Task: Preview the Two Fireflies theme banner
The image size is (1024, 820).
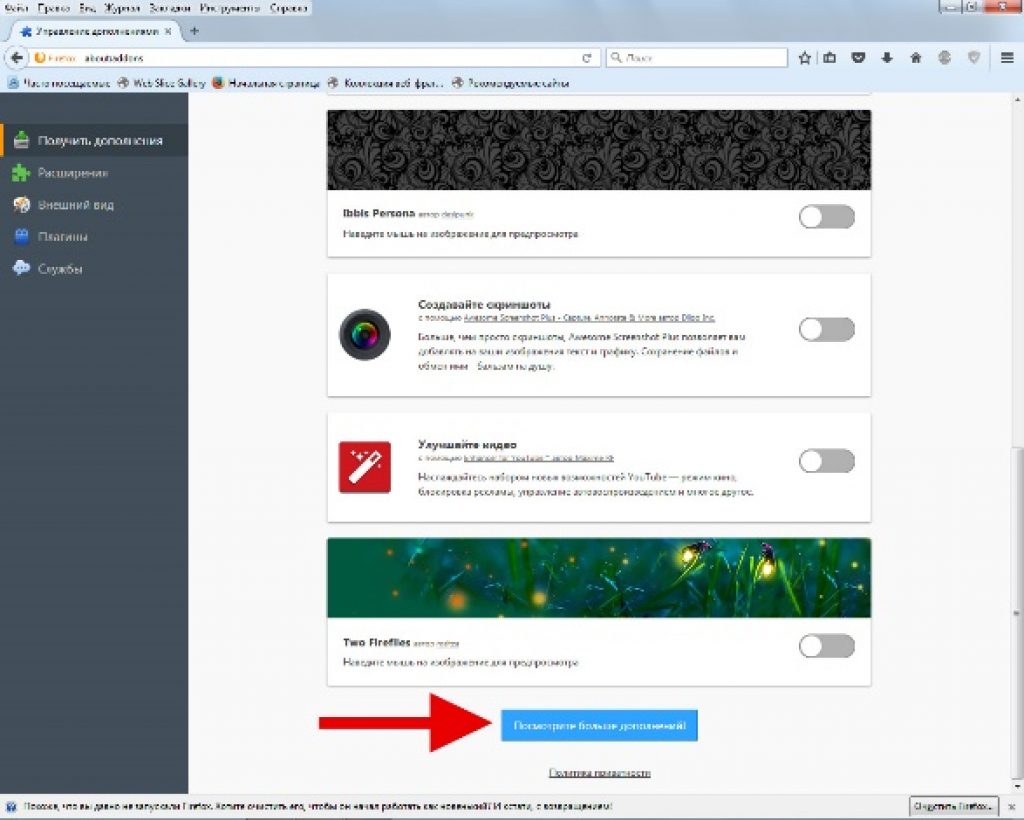Action: [x=599, y=578]
